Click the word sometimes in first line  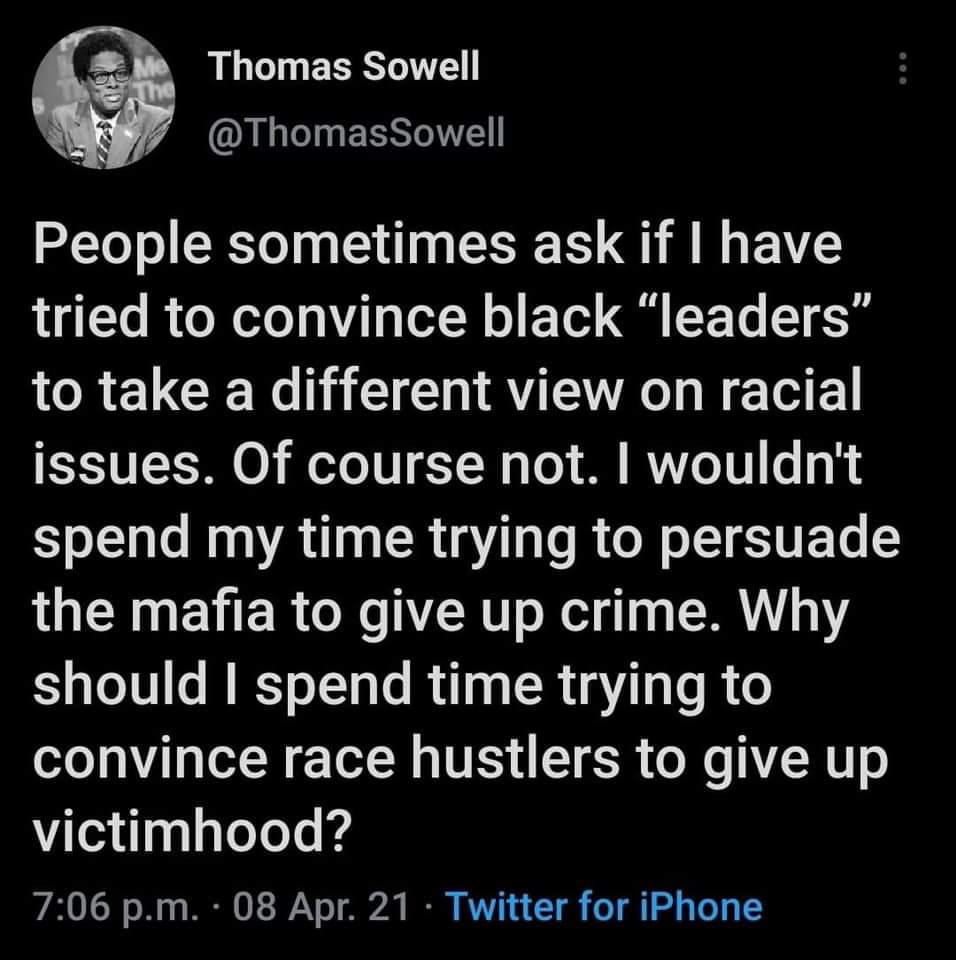[x=373, y=245]
